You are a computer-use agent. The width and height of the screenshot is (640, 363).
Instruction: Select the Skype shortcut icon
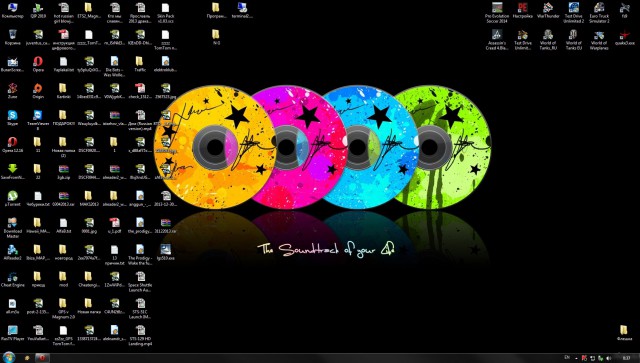click(x=12, y=118)
